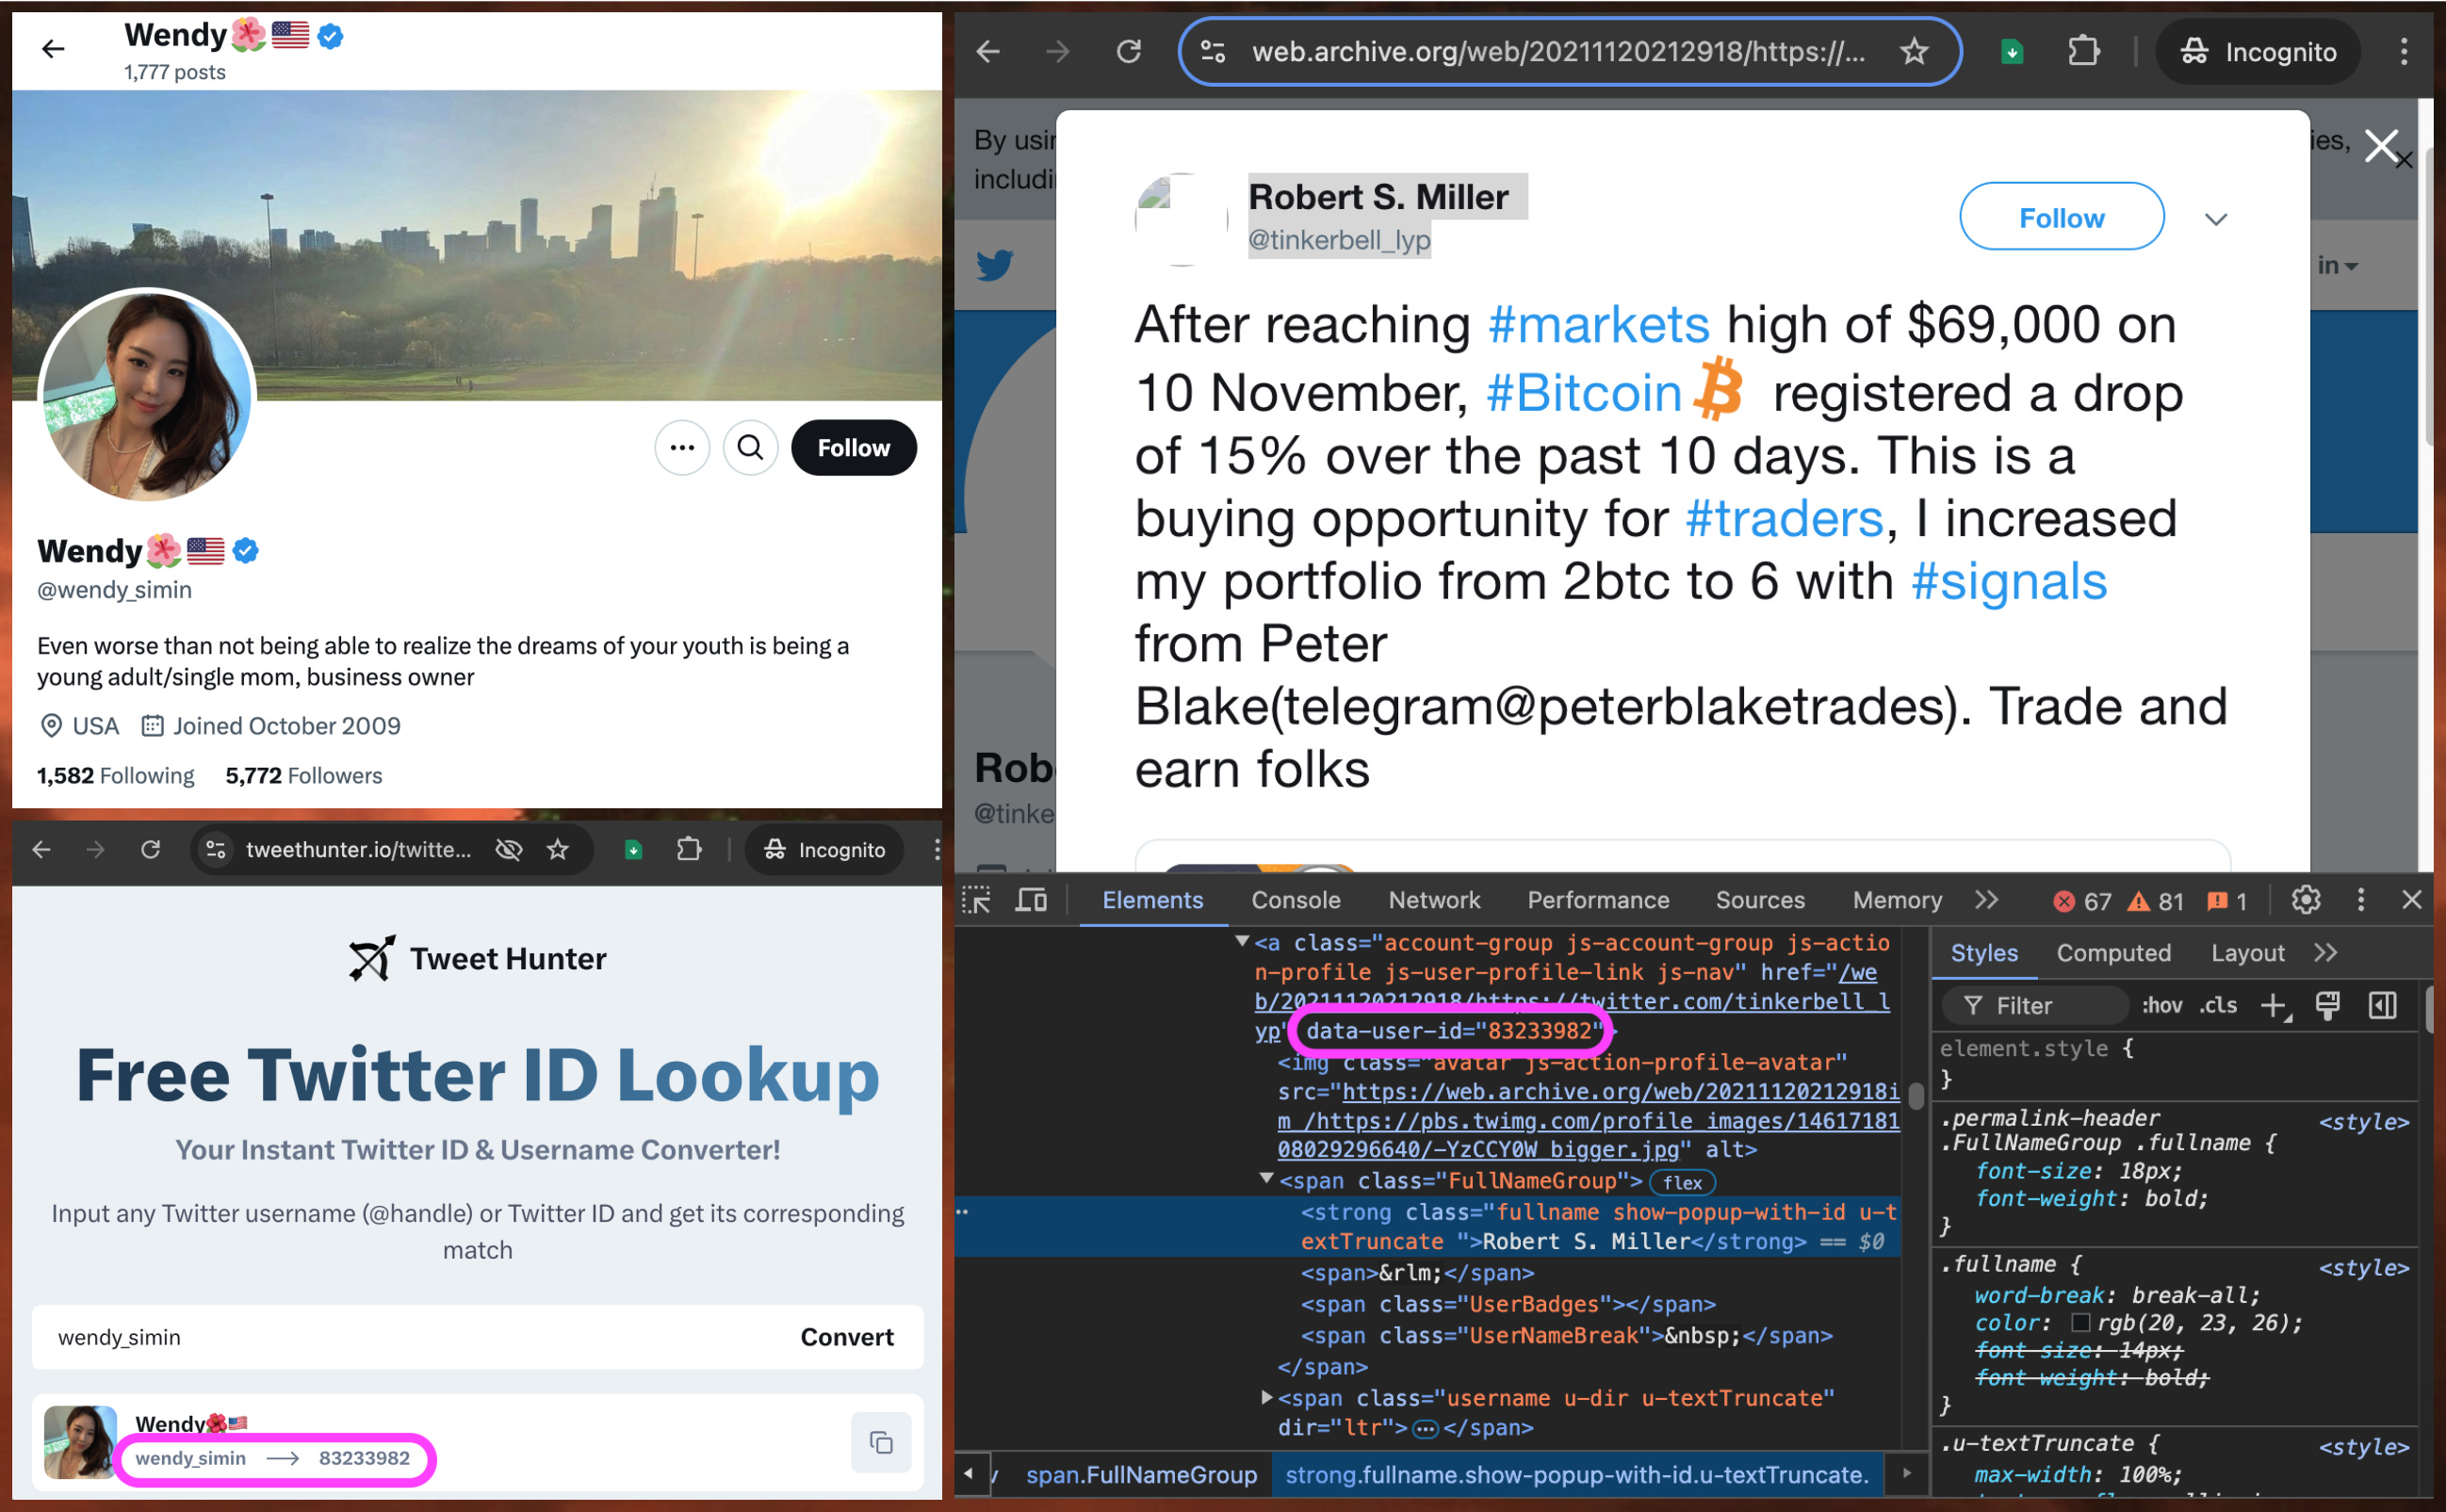Screen dimensions: 2446x1512
Task: Follow Robert S. Miller
Action: coord(2062,217)
